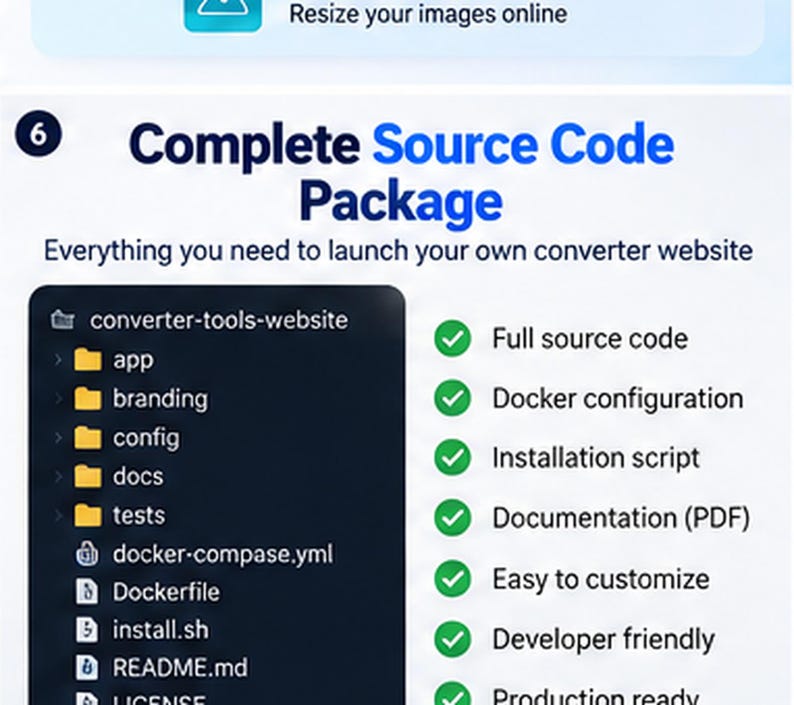Expand the app folder chevron
The height and width of the screenshot is (705, 794).
(58, 360)
